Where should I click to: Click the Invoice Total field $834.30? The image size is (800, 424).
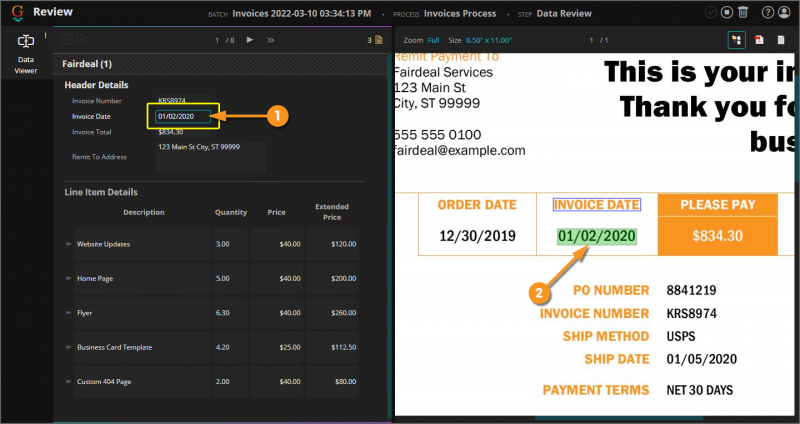tap(183, 132)
